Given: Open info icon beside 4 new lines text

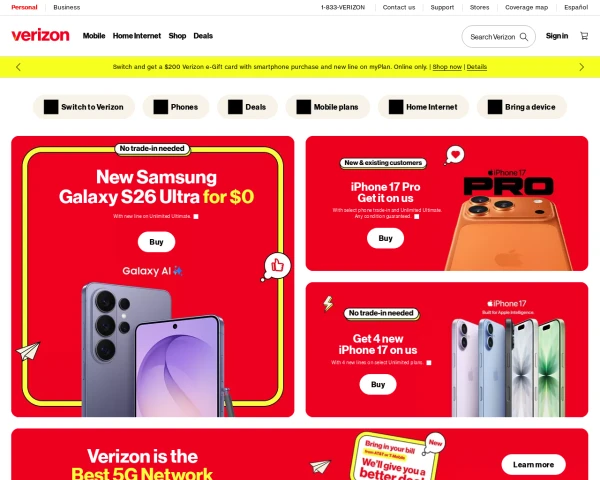Looking at the screenshot, I should coord(429,363).
